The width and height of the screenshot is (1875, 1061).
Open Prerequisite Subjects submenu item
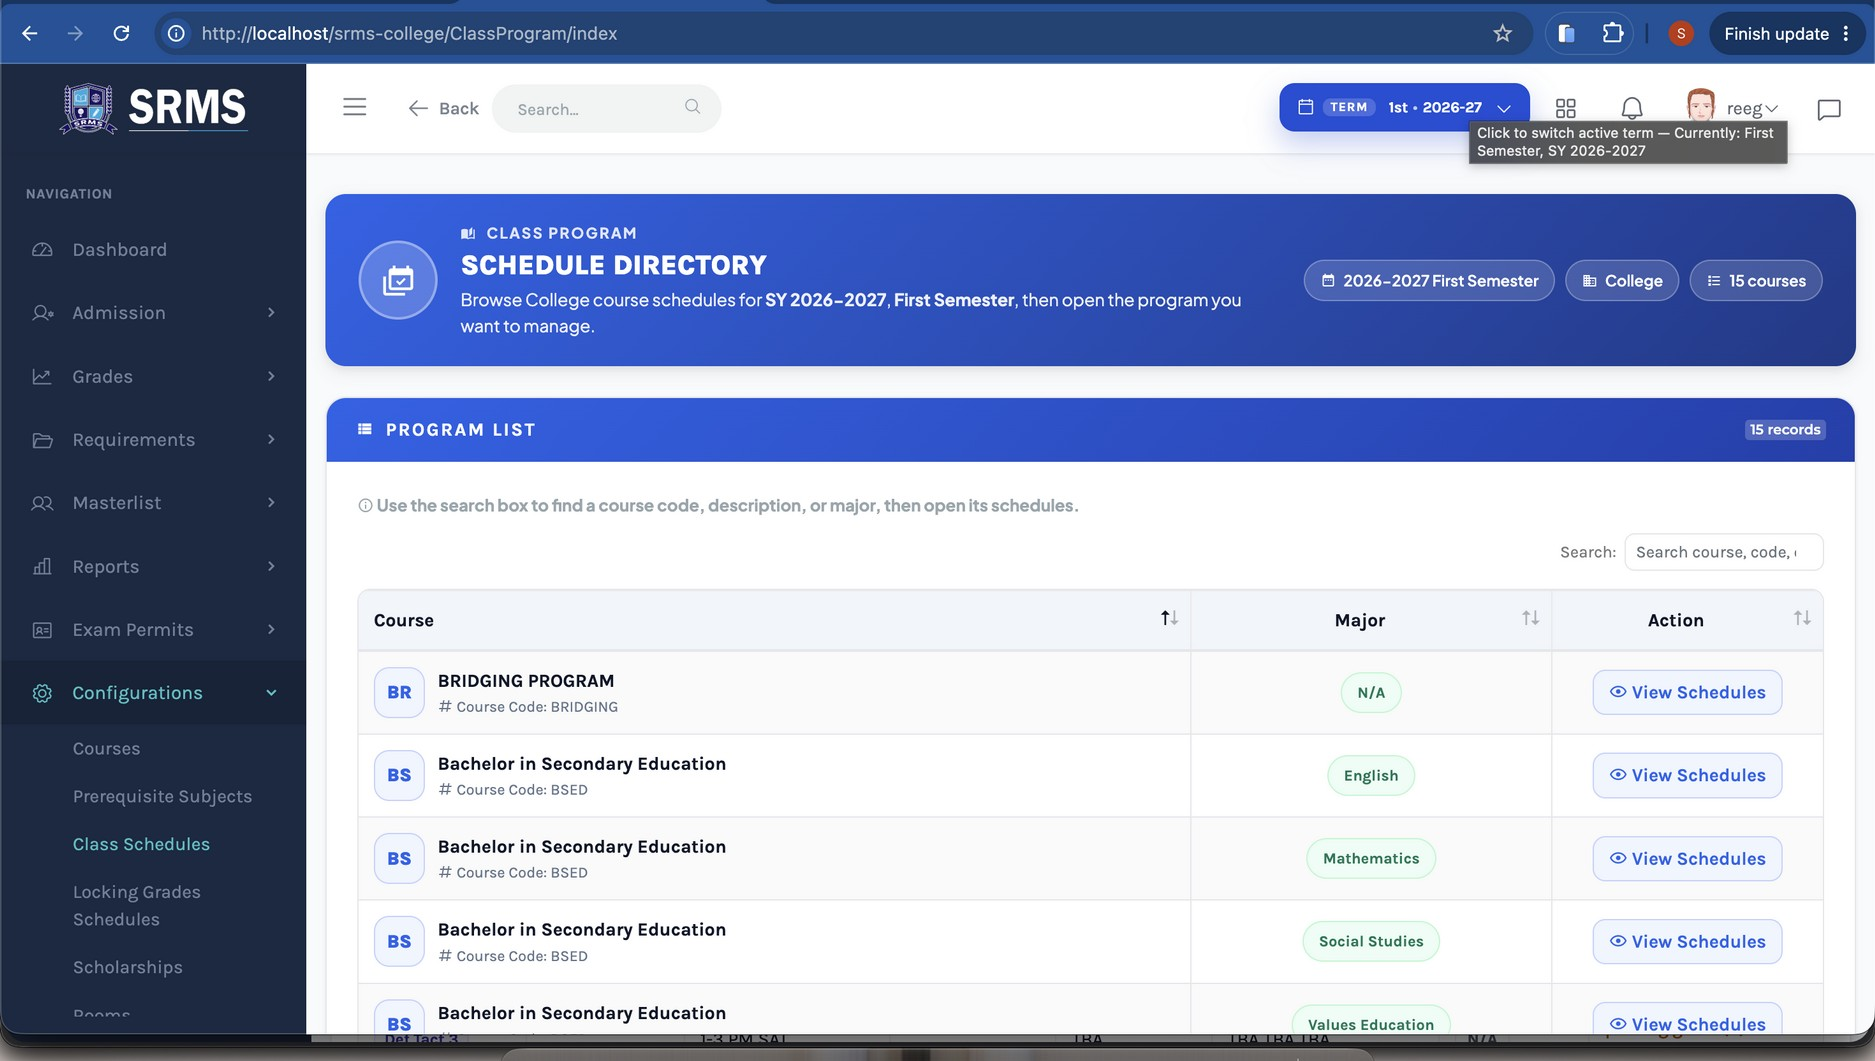[x=162, y=797]
